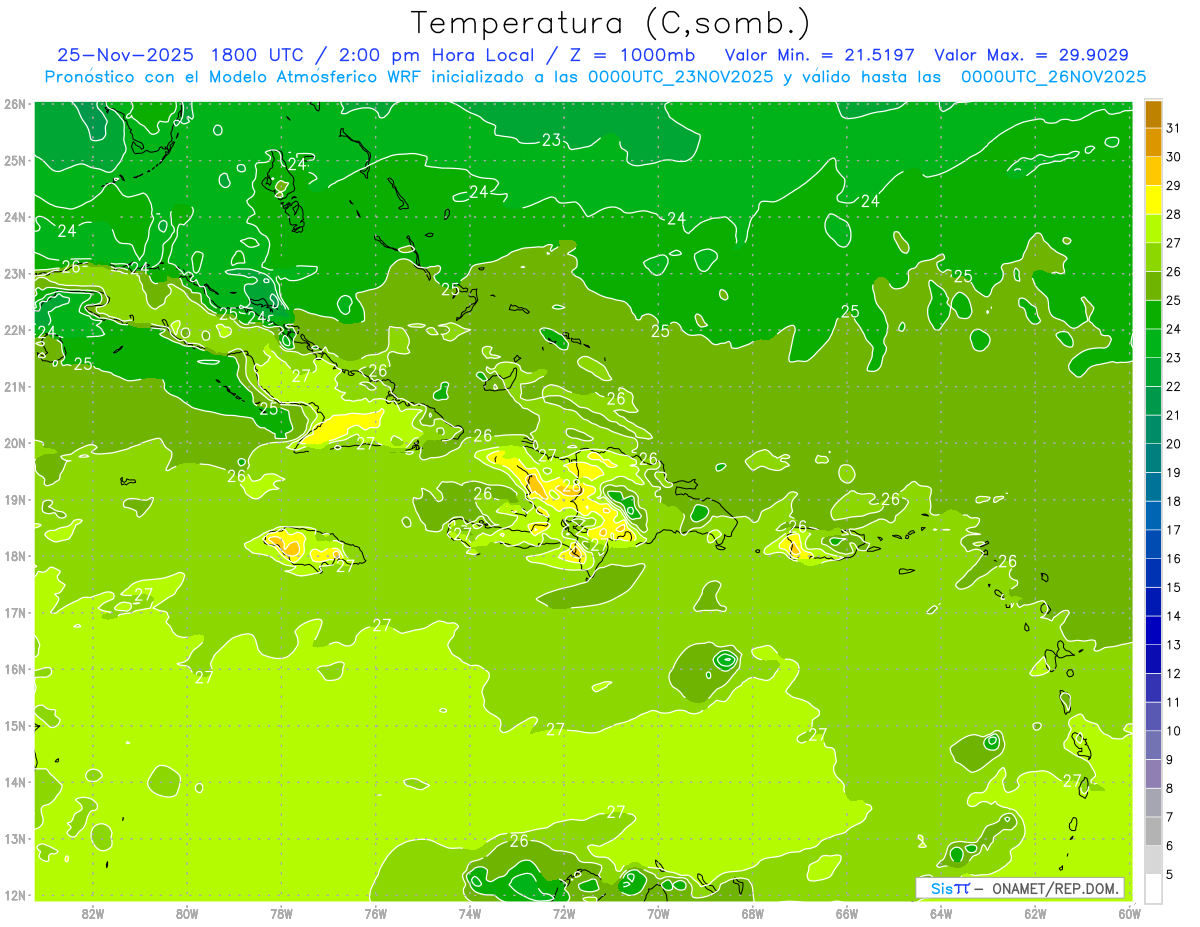Image resolution: width=1200 pixels, height=927 pixels.
Task: Click the dark orange legend swatch above 31
Action: pyautogui.click(x=1153, y=114)
